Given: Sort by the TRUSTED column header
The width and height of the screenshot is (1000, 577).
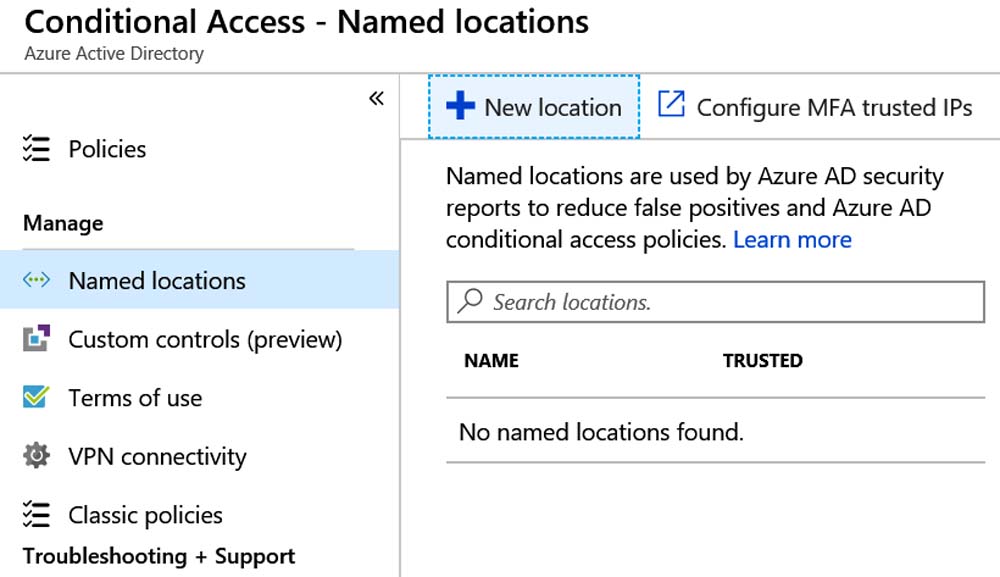Looking at the screenshot, I should click(x=763, y=360).
